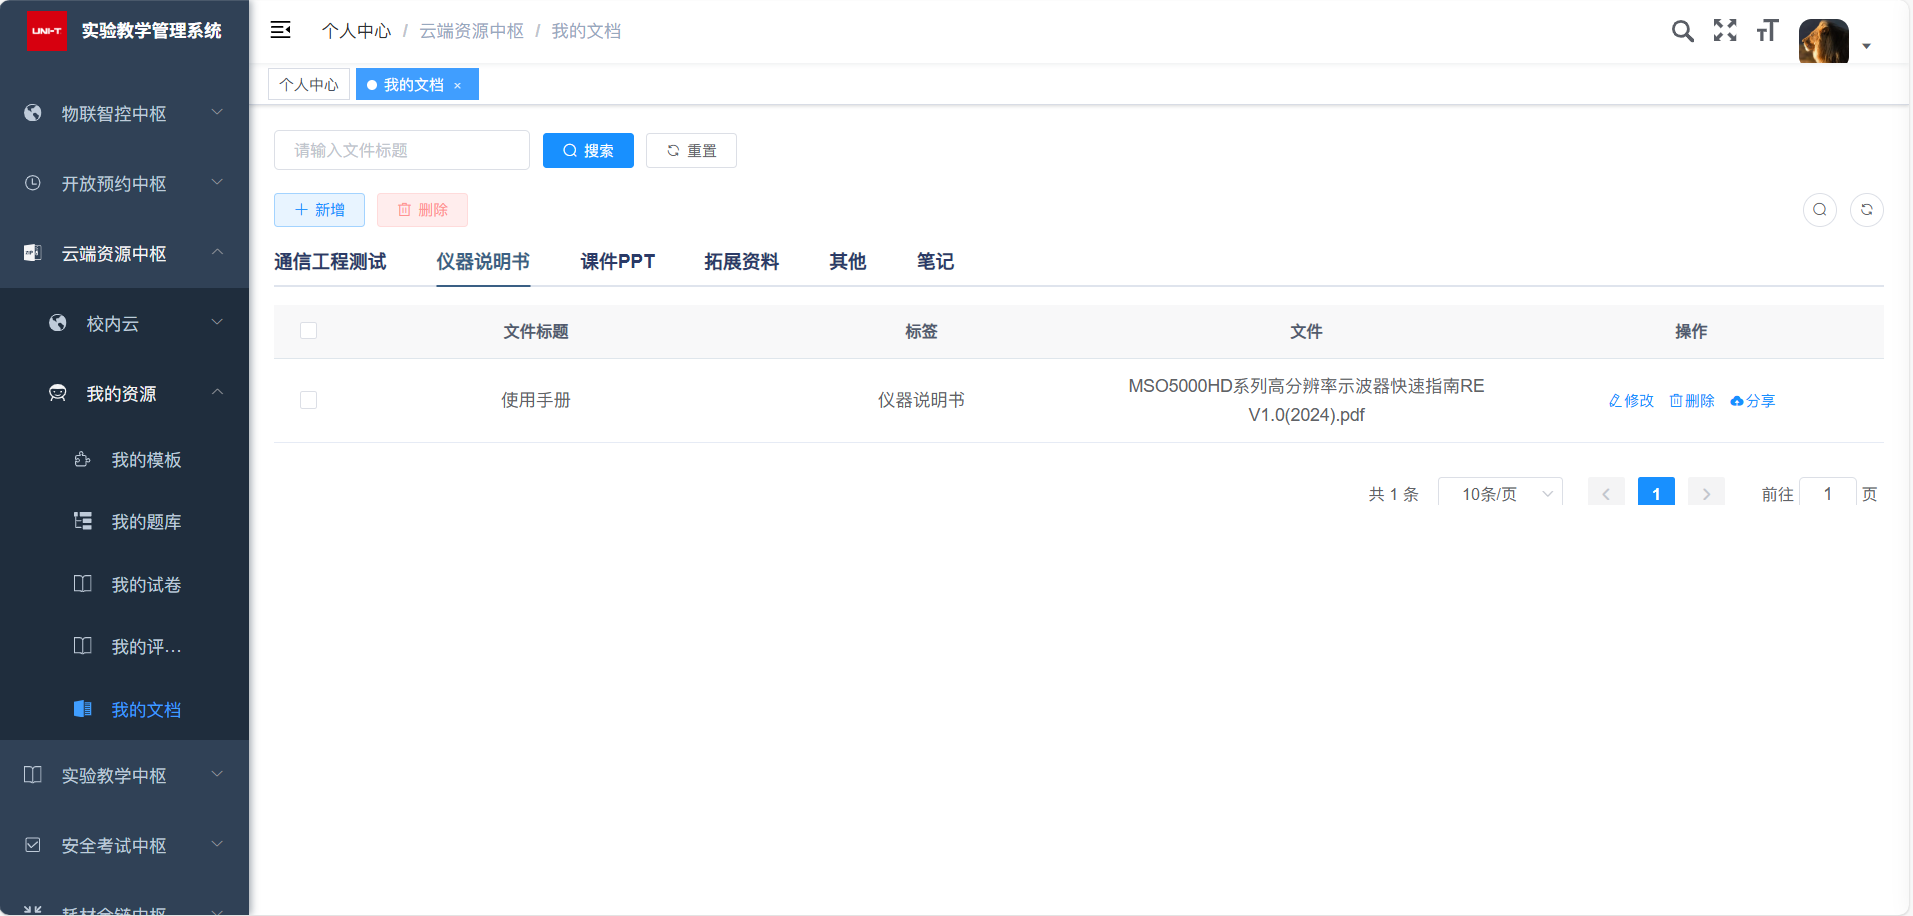Focus the 请输入文件标题 input field
This screenshot has height=916, width=1913.
click(x=401, y=151)
